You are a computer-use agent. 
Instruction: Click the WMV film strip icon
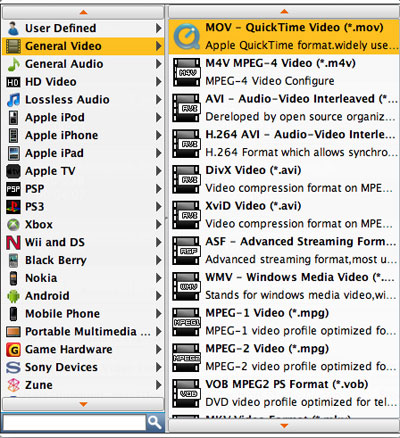(186, 286)
